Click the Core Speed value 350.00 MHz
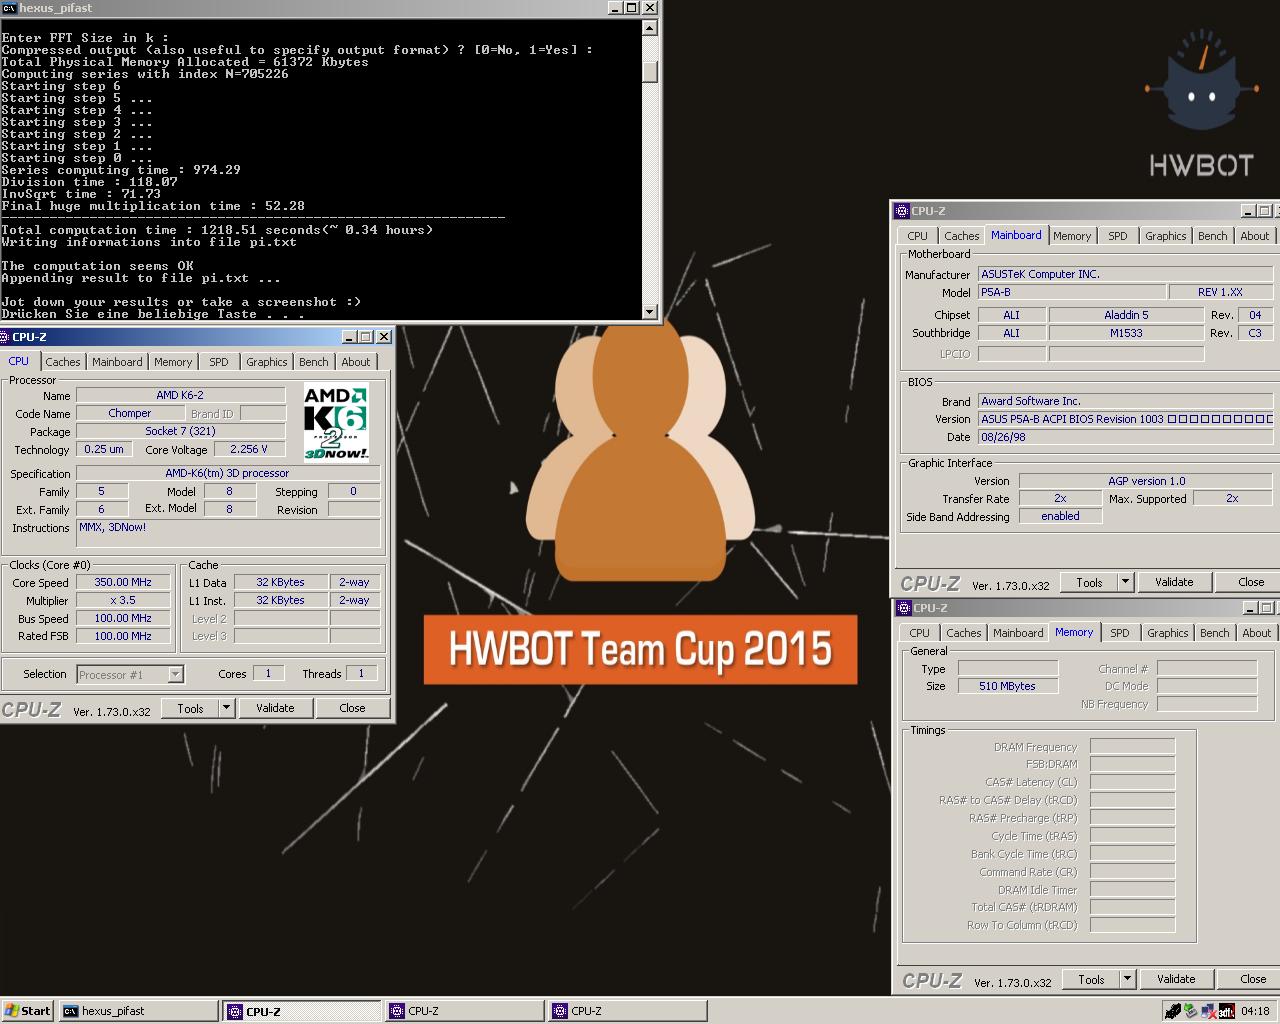1280x1024 pixels. 123,582
